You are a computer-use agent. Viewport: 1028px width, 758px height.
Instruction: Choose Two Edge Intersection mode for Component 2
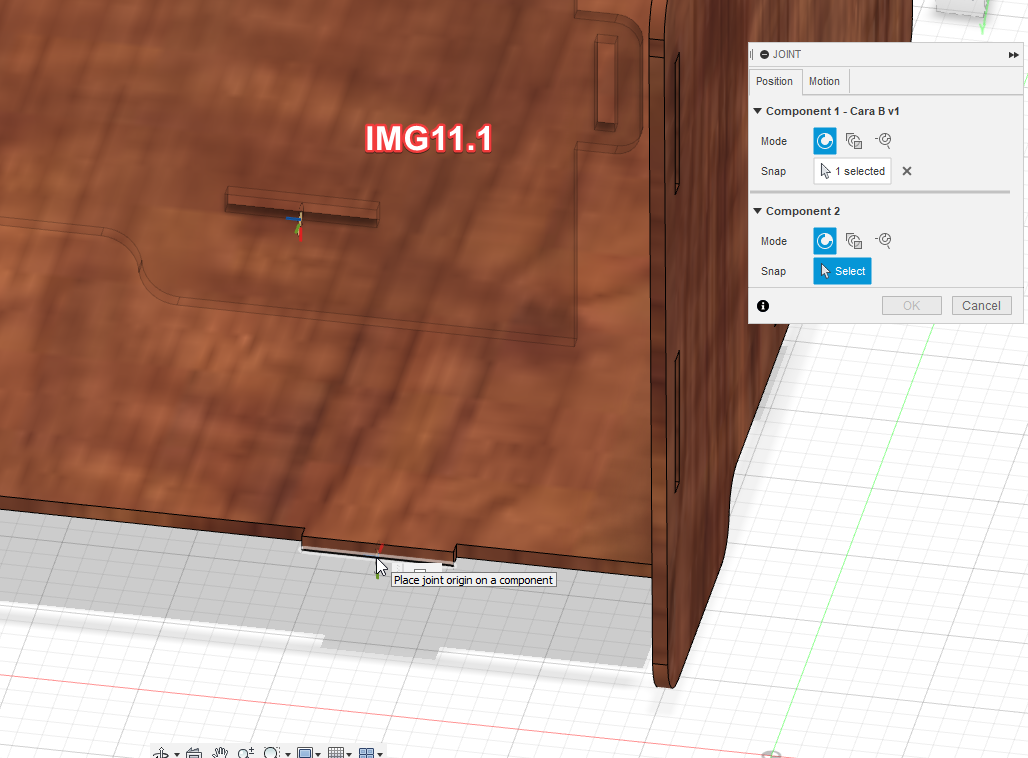click(x=883, y=240)
